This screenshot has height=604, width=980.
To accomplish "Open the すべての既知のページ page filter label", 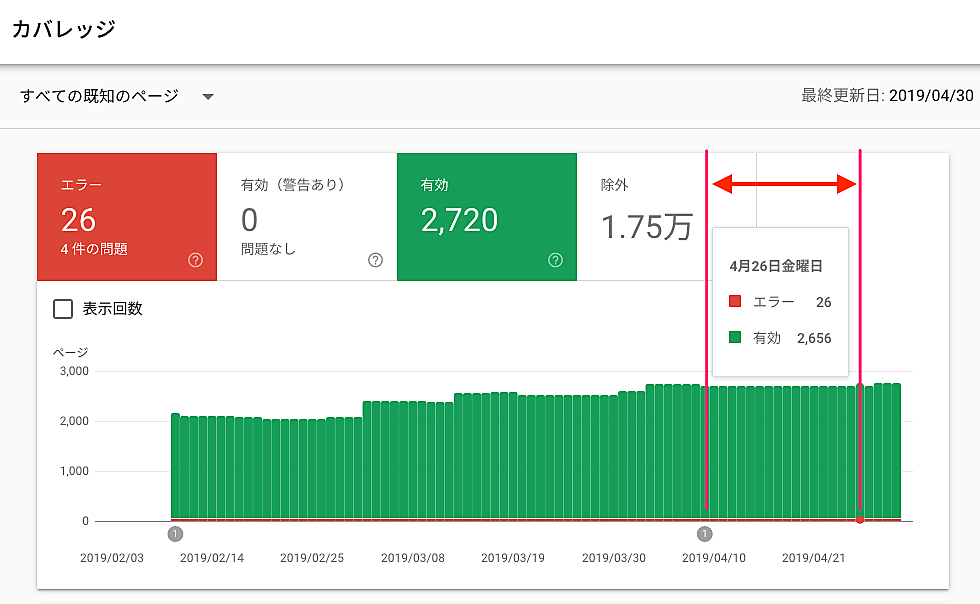I will 99,97.
